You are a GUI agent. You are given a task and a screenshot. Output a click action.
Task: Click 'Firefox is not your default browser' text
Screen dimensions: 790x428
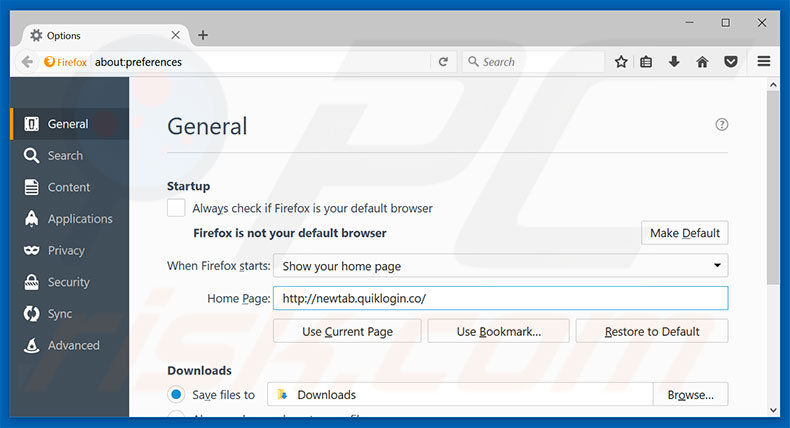coord(290,233)
